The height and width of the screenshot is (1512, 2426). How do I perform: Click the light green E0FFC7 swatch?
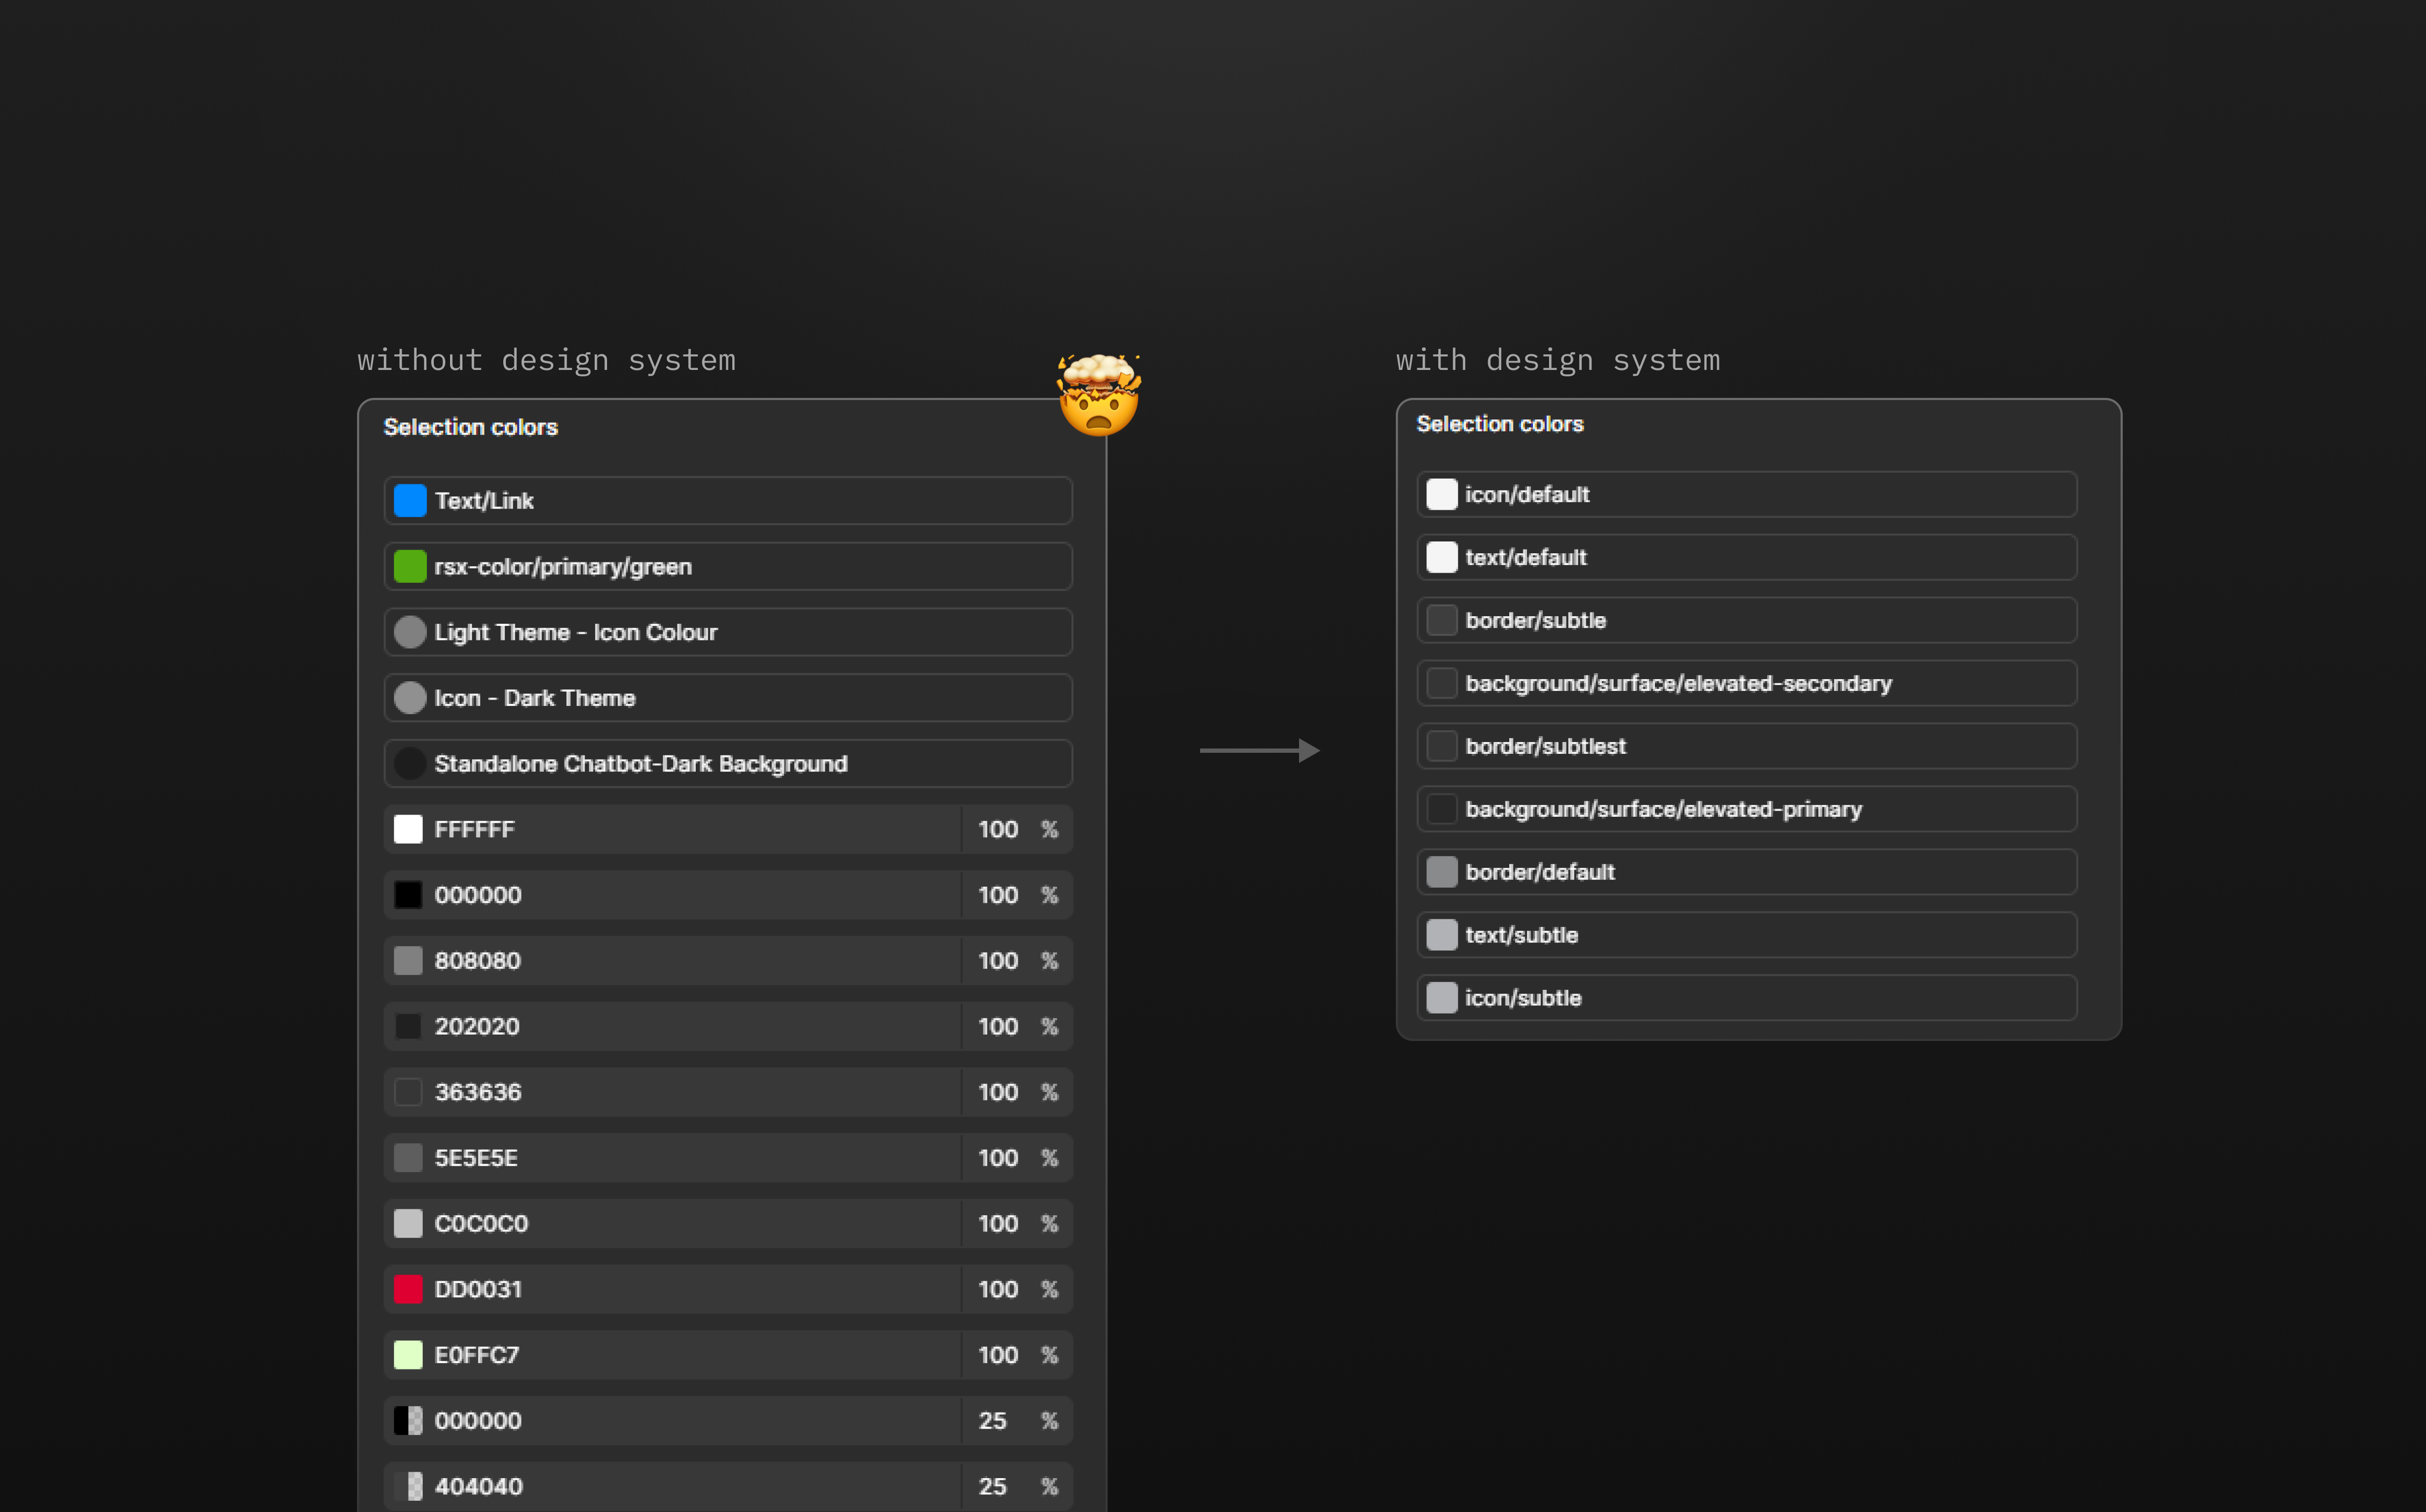[408, 1355]
